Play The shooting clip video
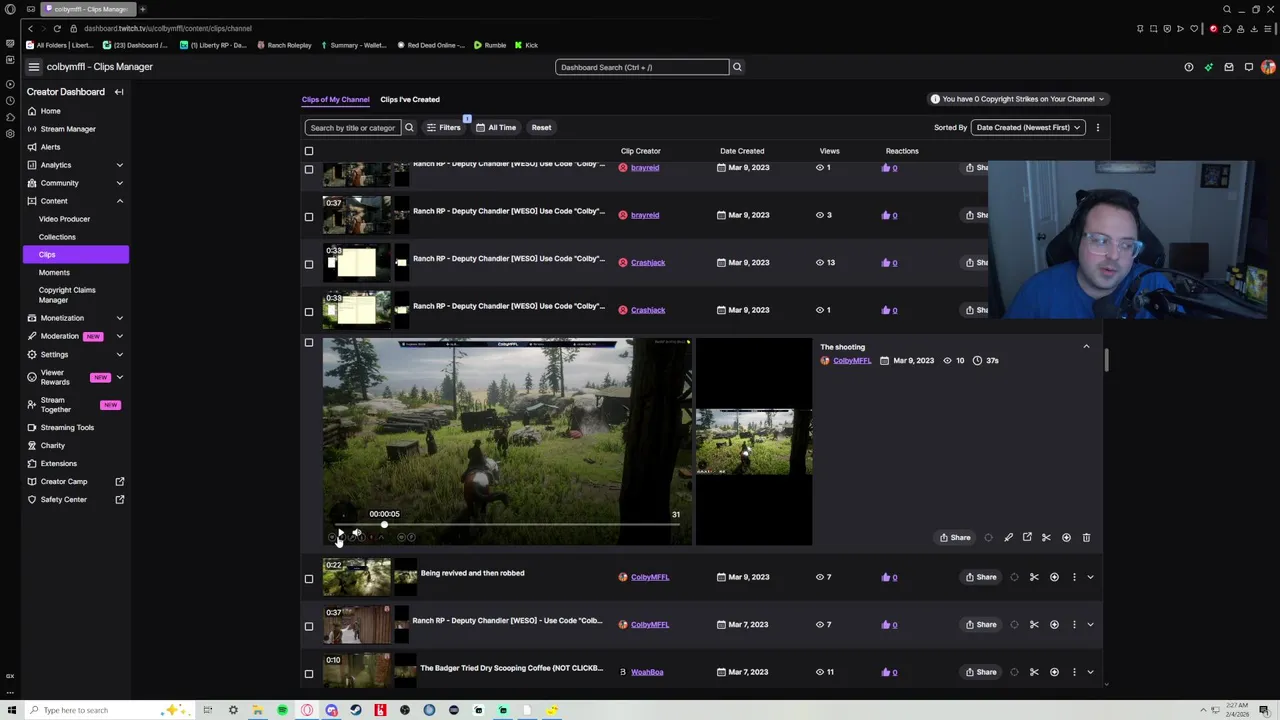The image size is (1280, 720). click(340, 534)
